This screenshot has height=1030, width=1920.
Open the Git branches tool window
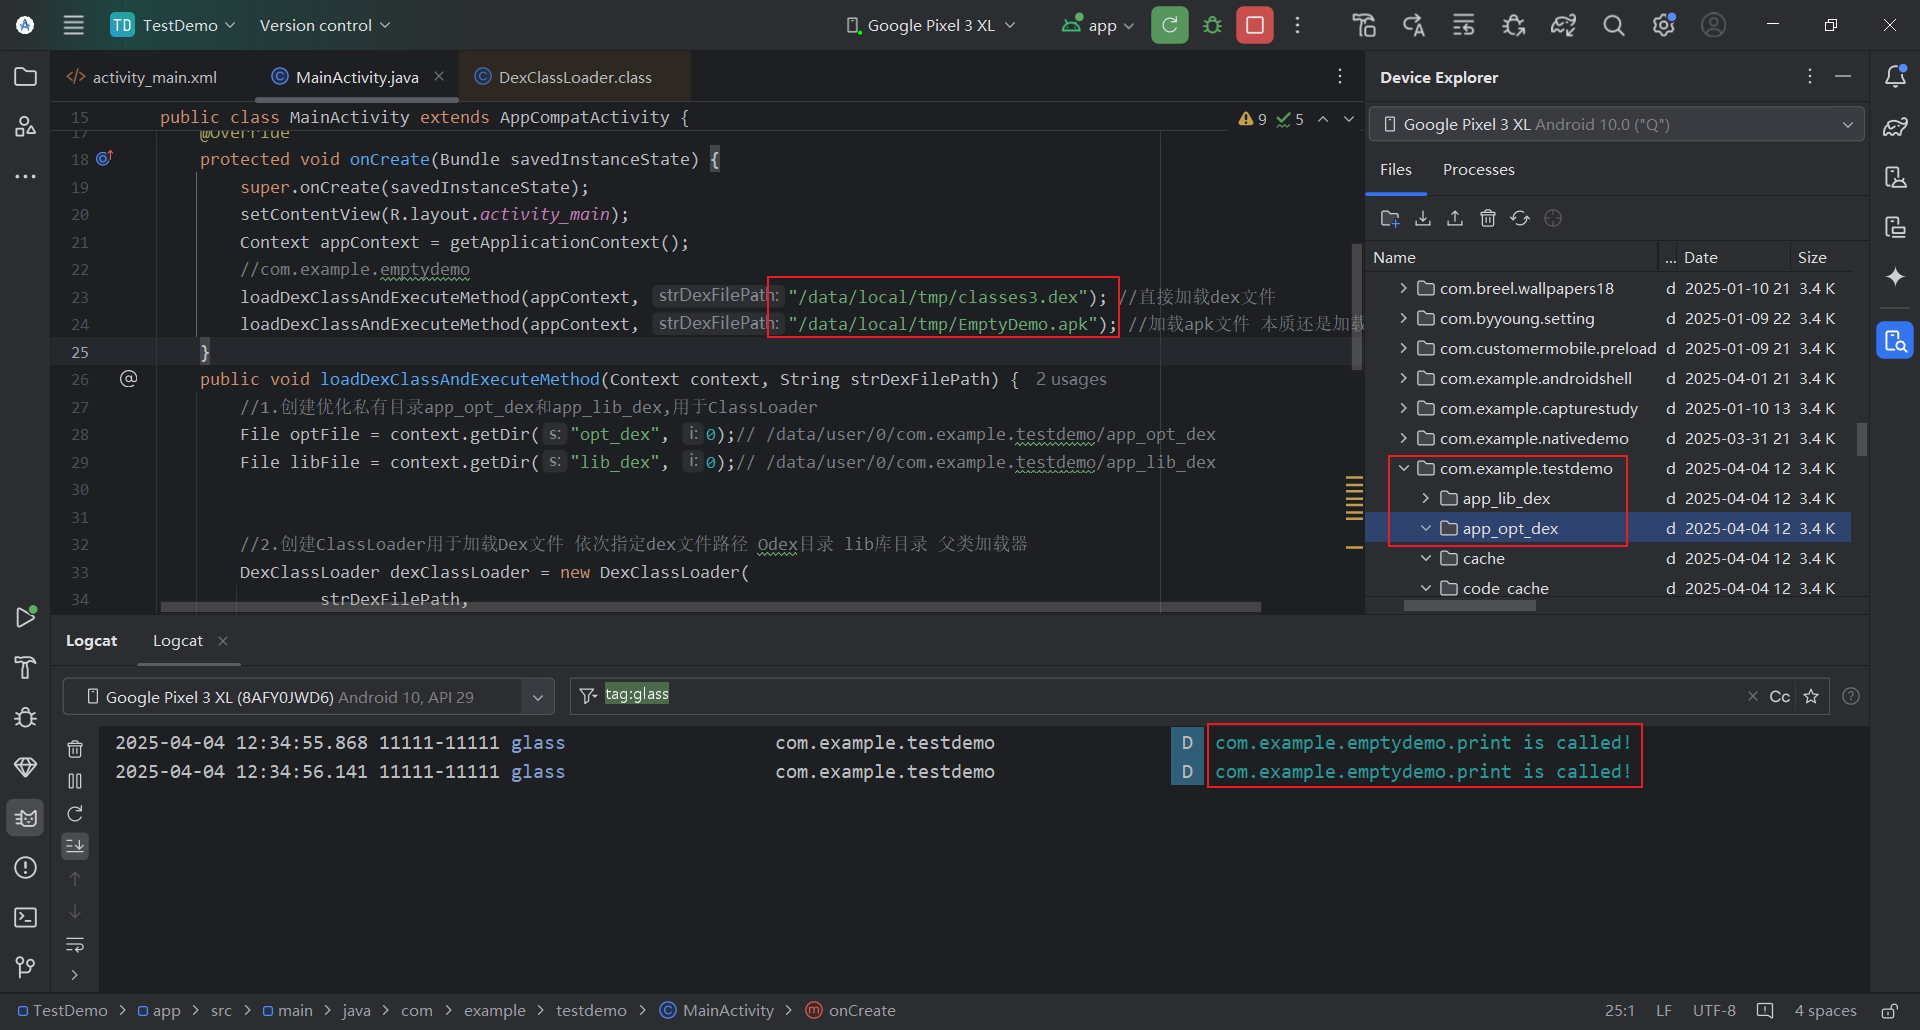point(26,966)
